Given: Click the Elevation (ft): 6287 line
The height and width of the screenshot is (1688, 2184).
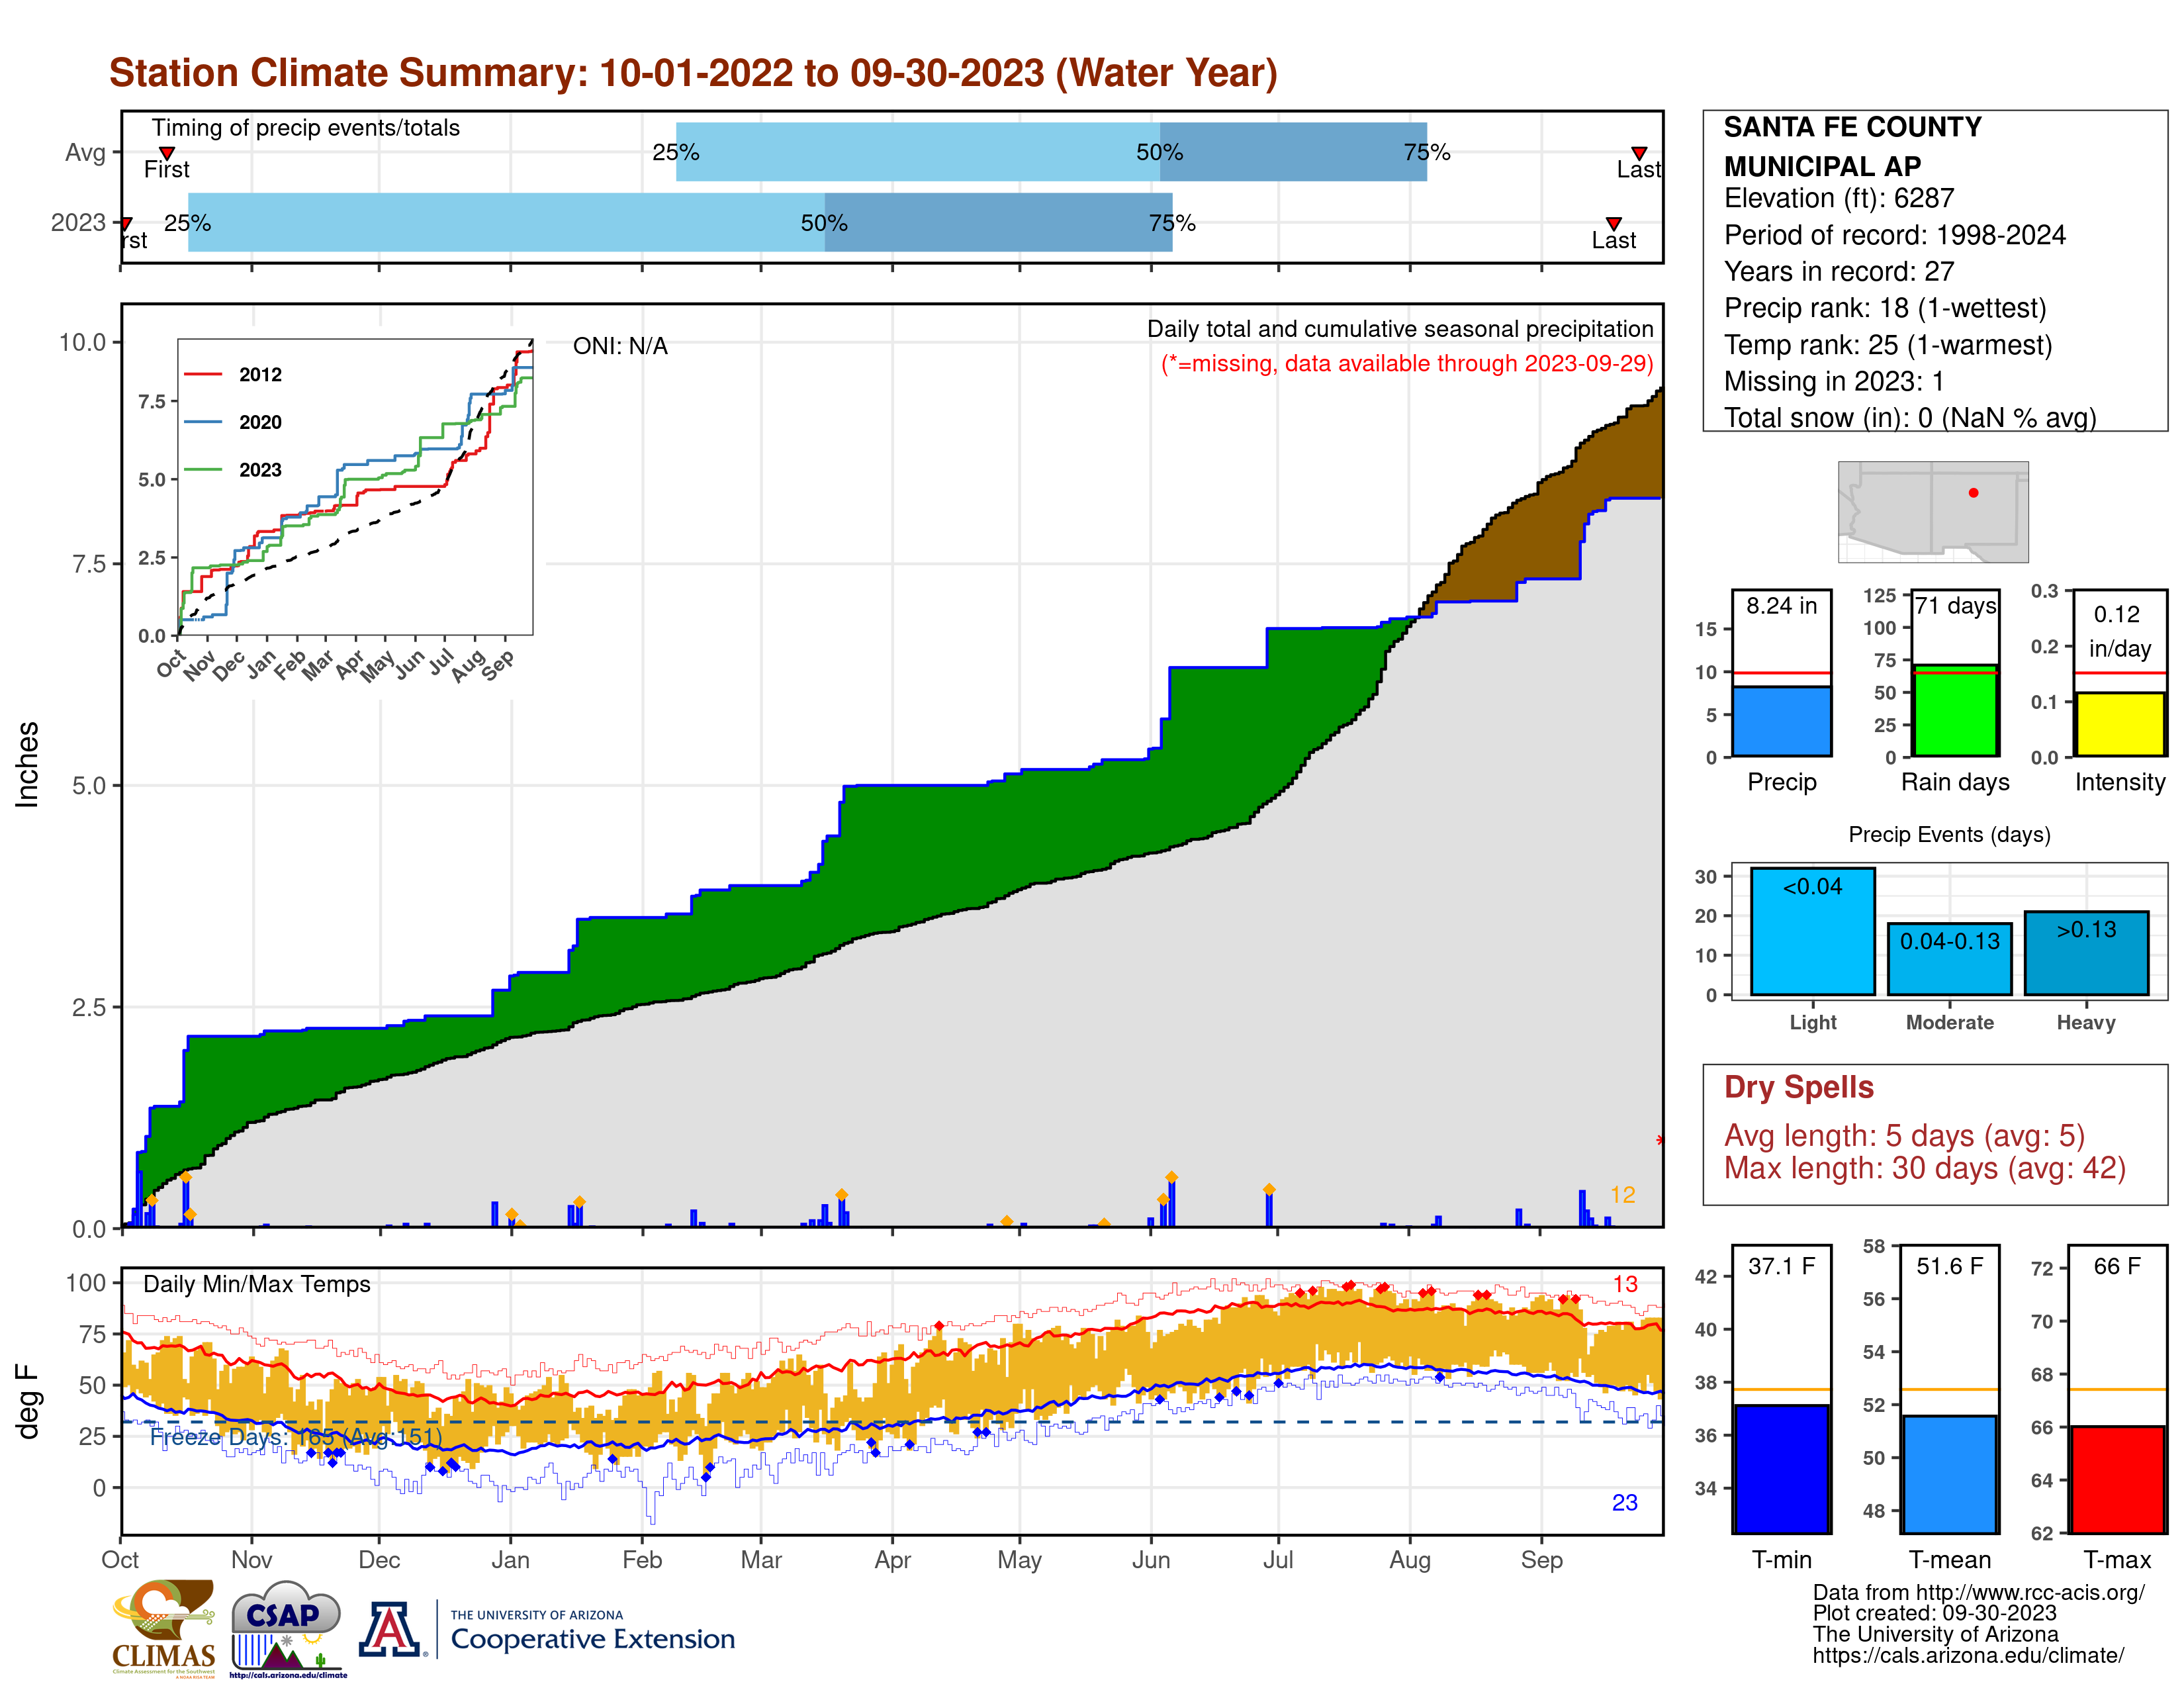Looking at the screenshot, I should (x=1838, y=198).
